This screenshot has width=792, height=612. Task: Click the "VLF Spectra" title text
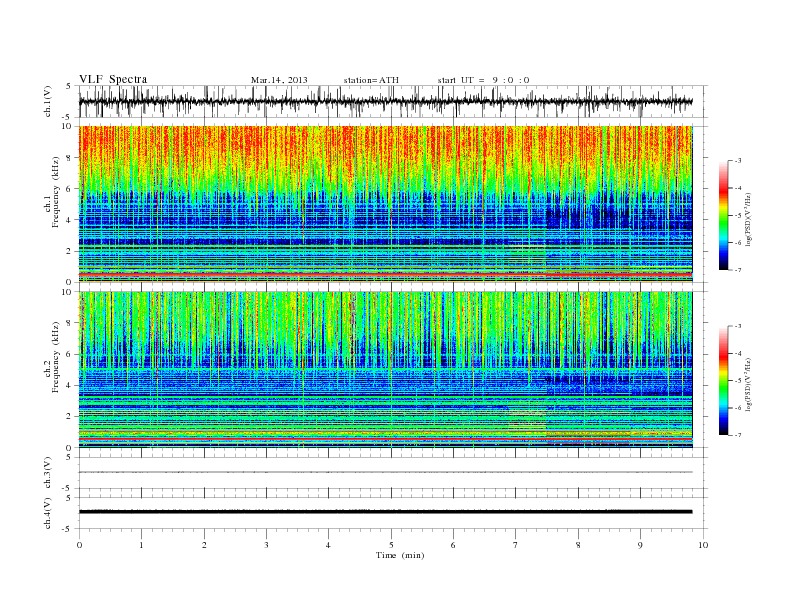[113, 79]
